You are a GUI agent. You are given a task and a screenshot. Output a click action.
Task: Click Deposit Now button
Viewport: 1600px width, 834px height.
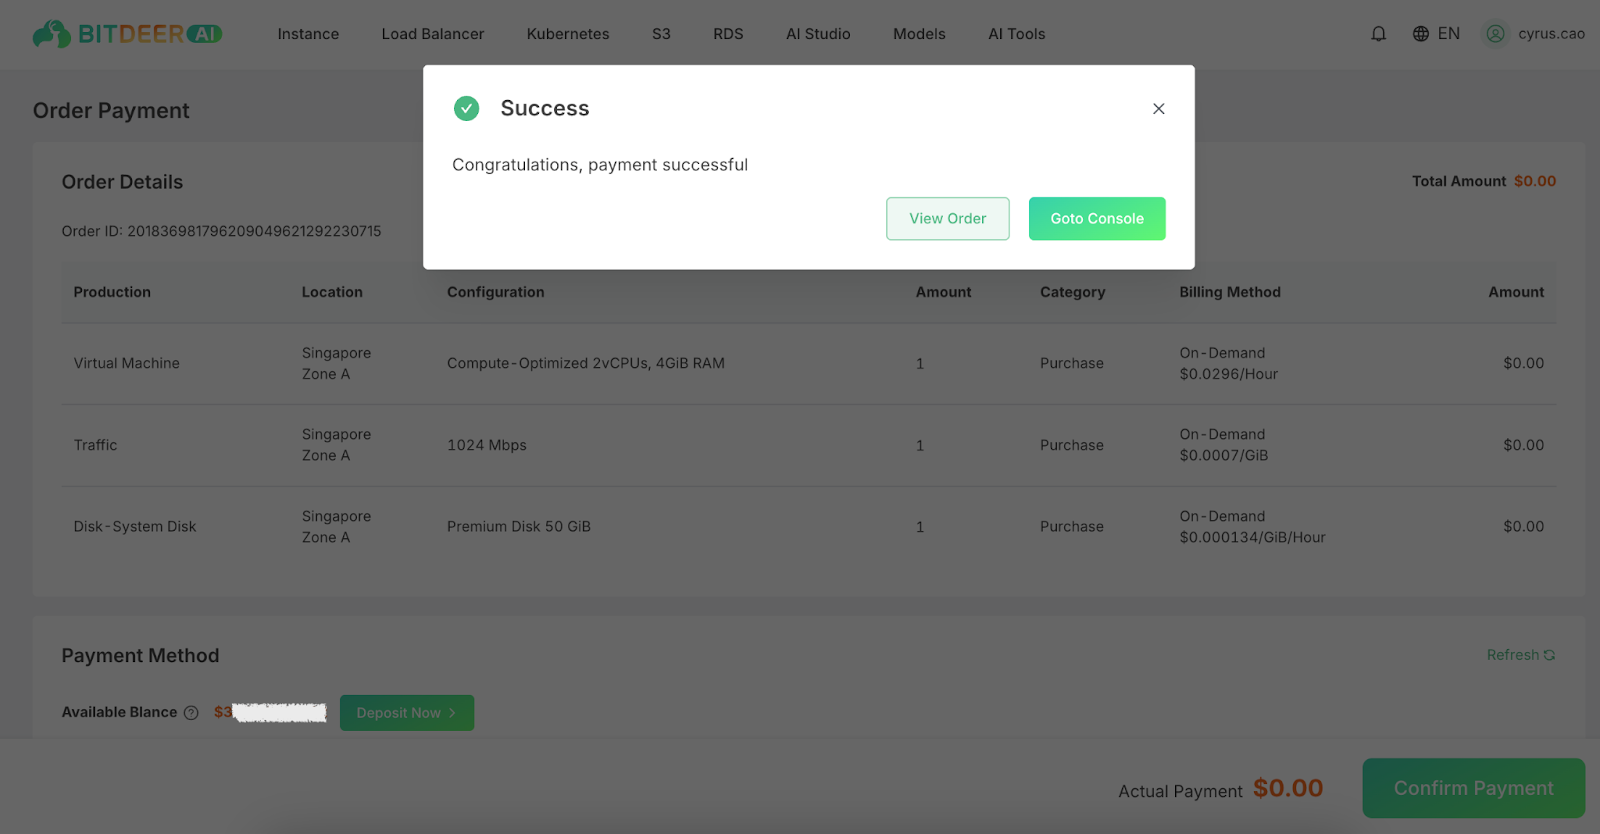[x=406, y=713]
